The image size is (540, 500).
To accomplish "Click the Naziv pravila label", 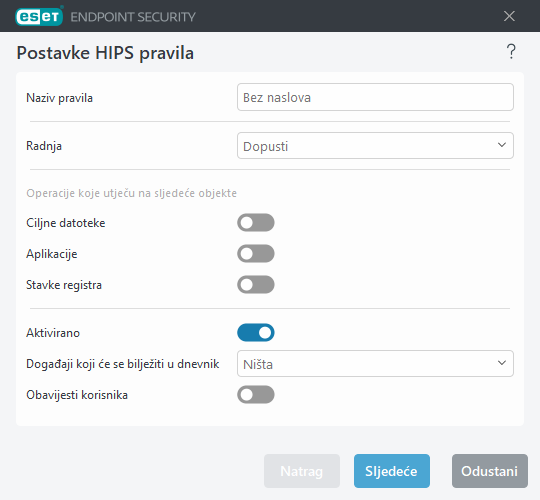I will point(59,98).
